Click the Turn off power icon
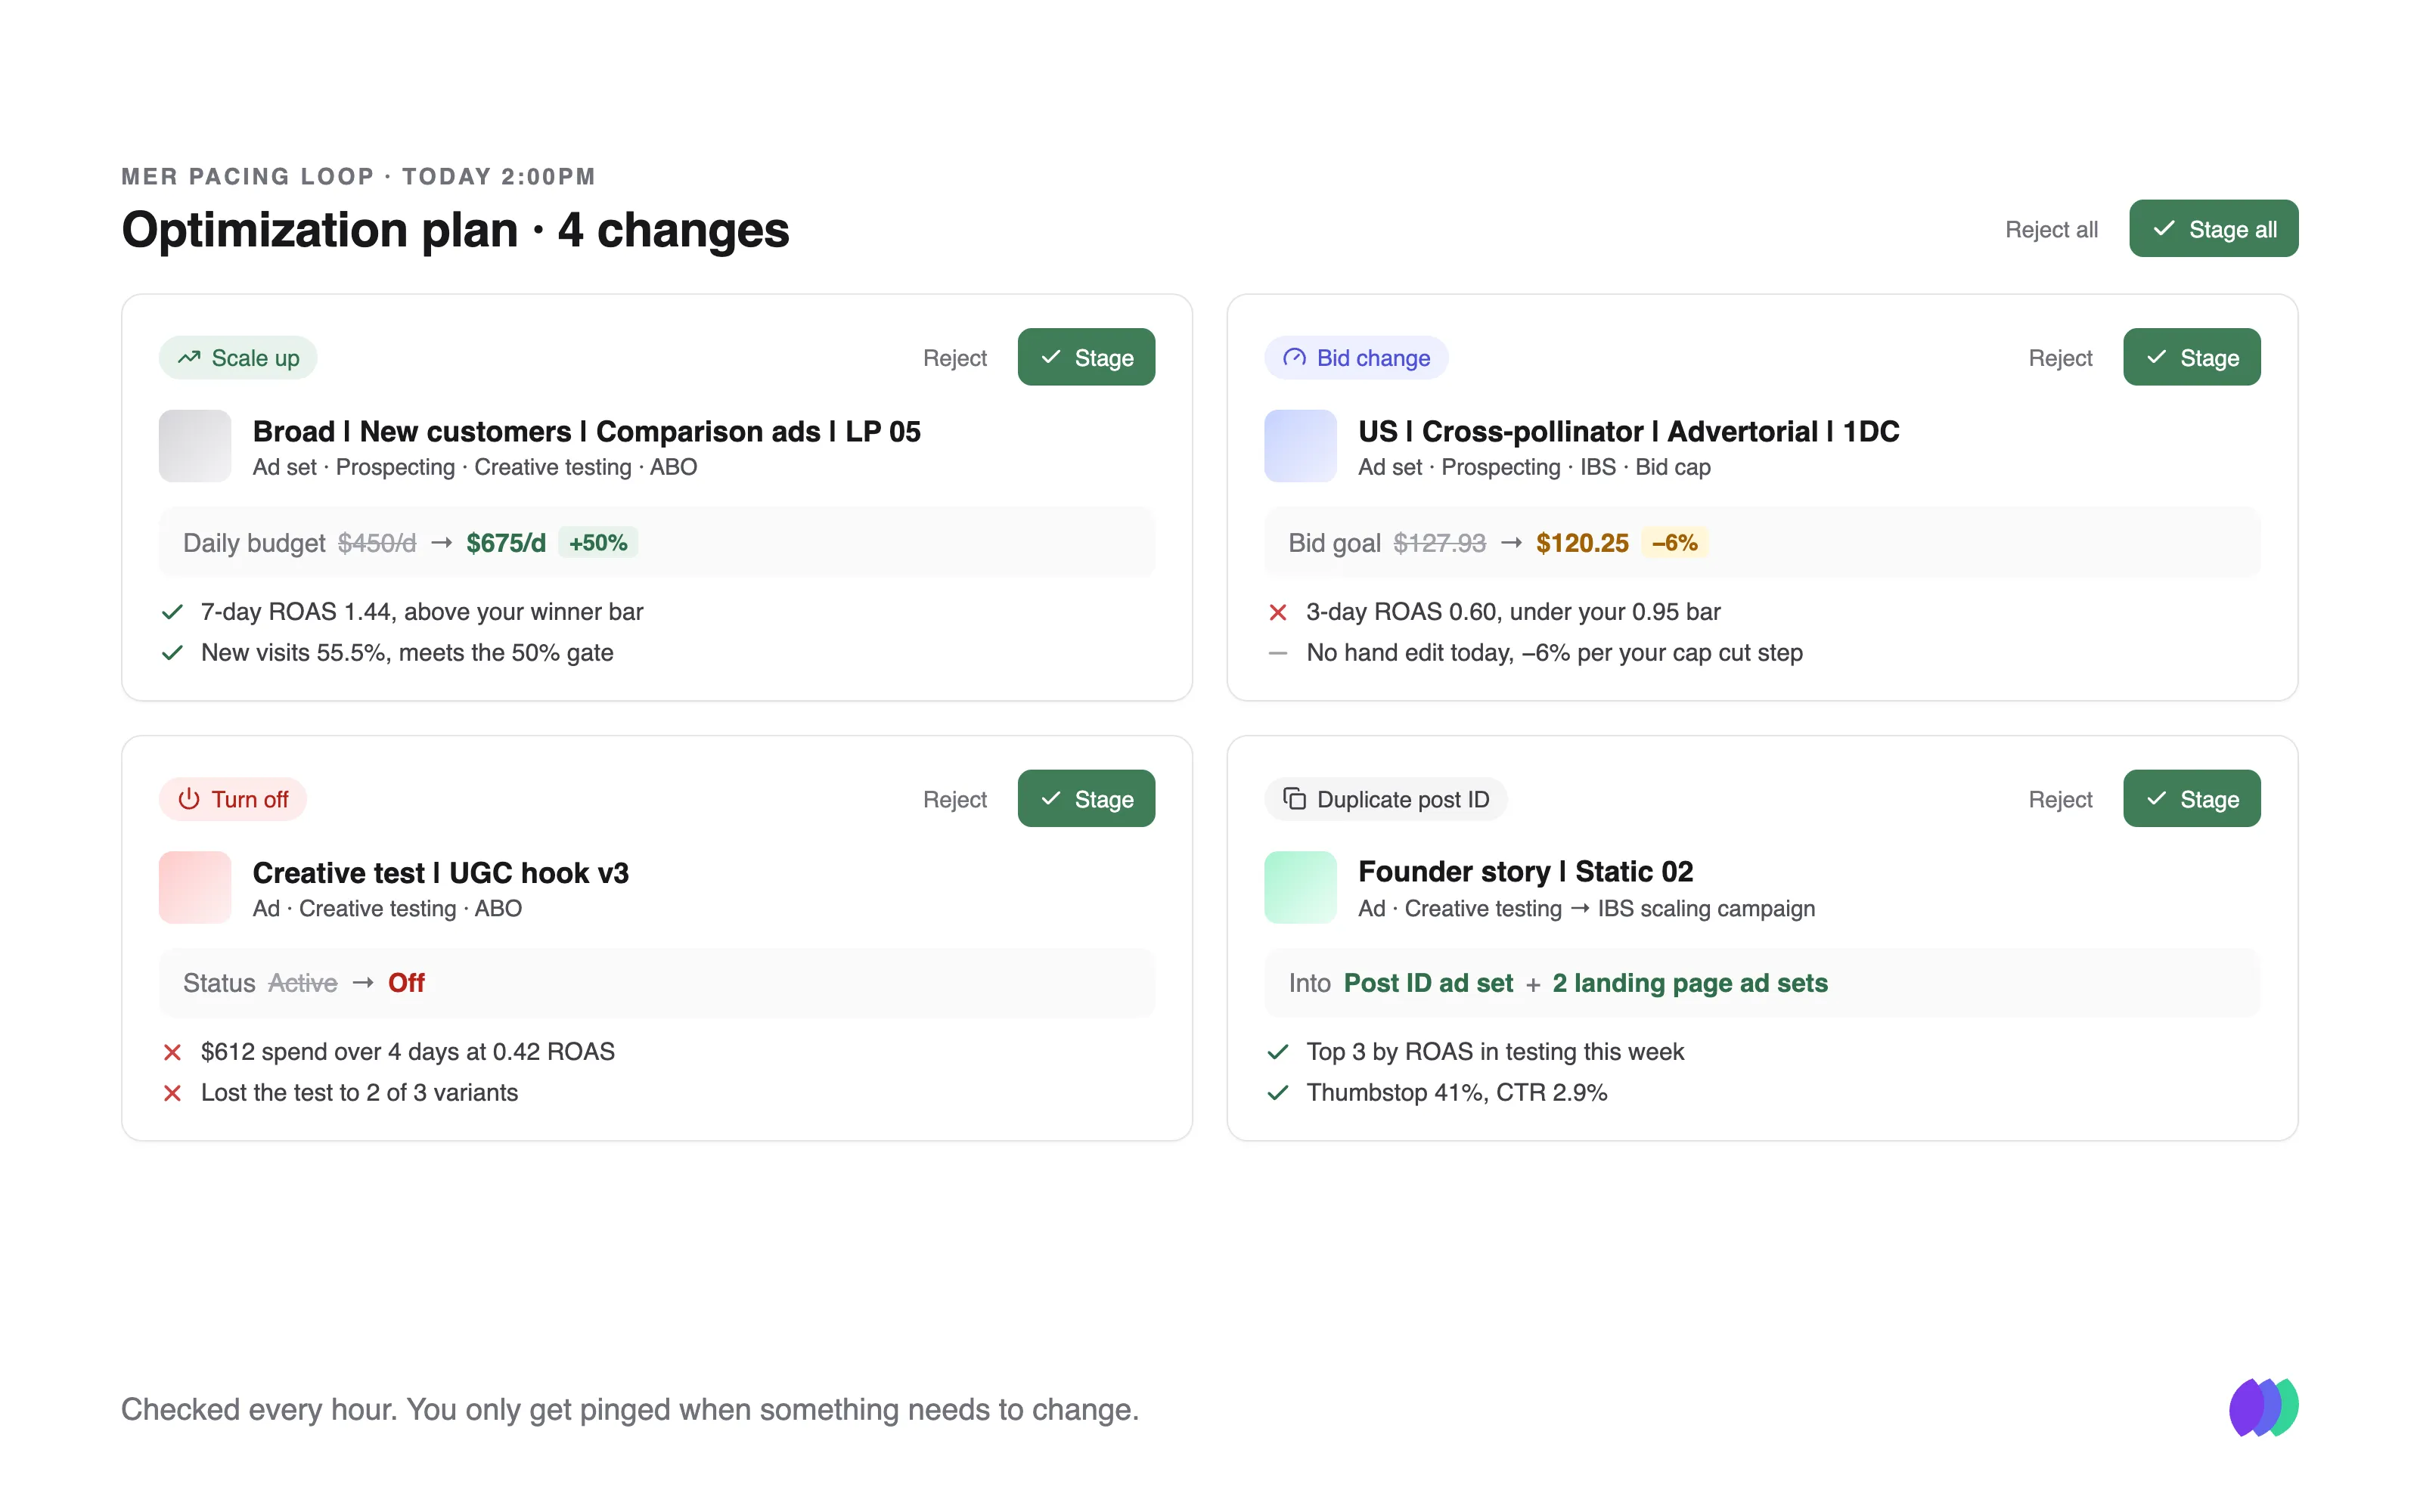The height and width of the screenshot is (1512, 2420). tap(189, 798)
